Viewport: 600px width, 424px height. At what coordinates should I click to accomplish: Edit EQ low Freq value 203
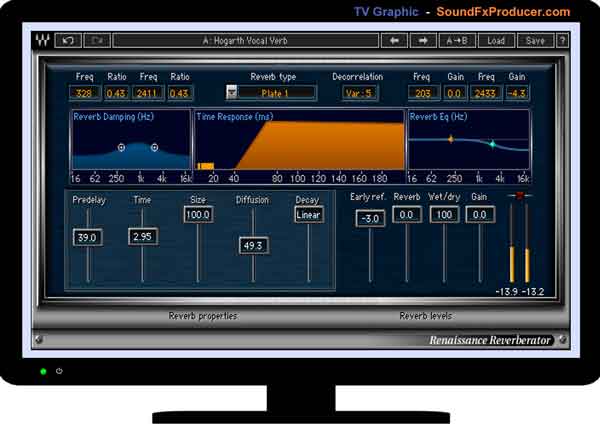click(422, 93)
